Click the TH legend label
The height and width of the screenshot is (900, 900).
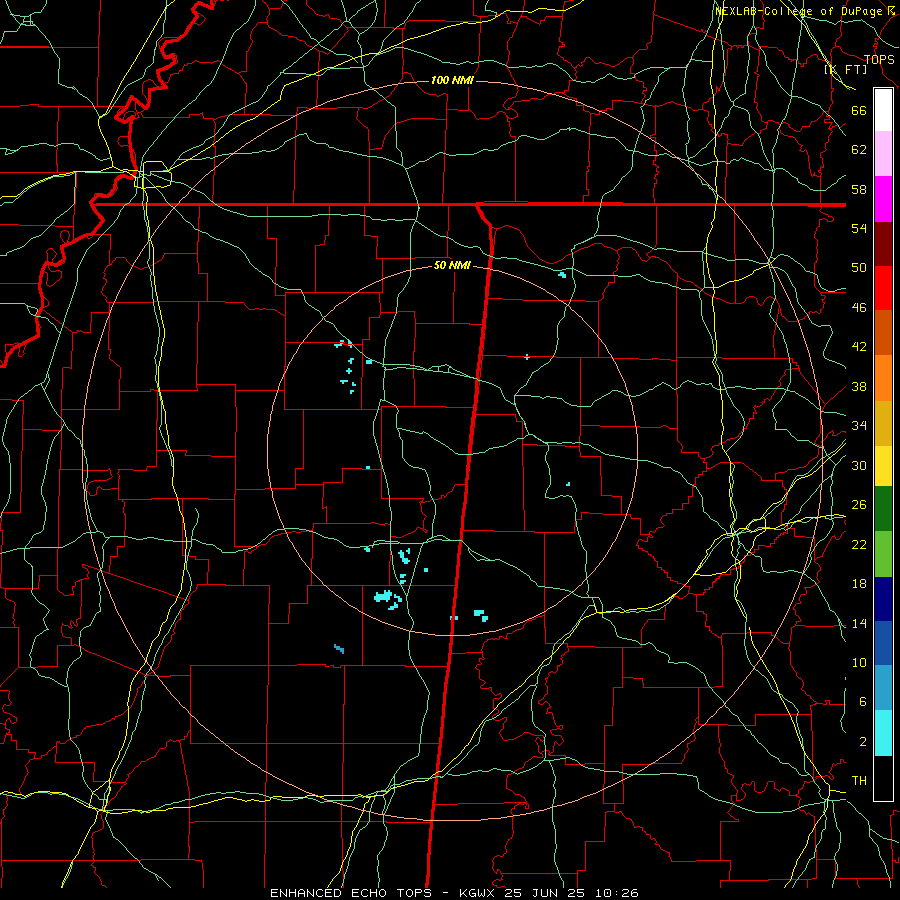point(859,780)
